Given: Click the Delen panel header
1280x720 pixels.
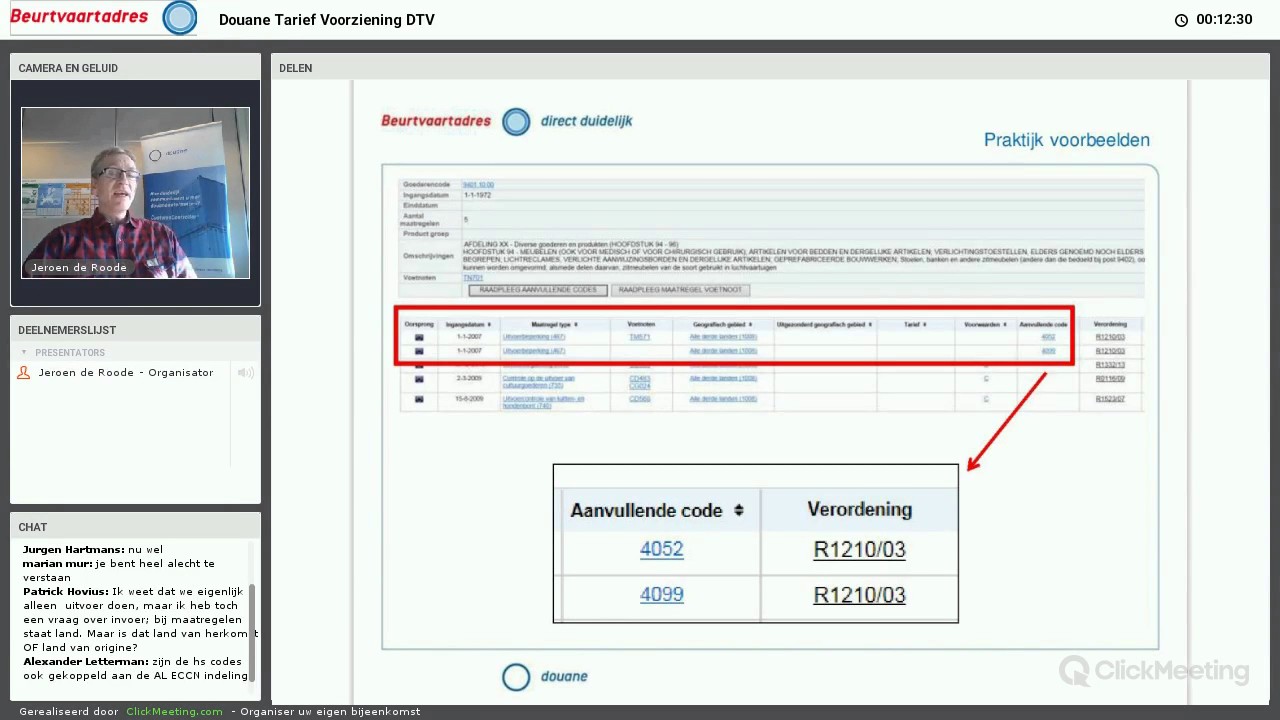Looking at the screenshot, I should pyautogui.click(x=770, y=68).
